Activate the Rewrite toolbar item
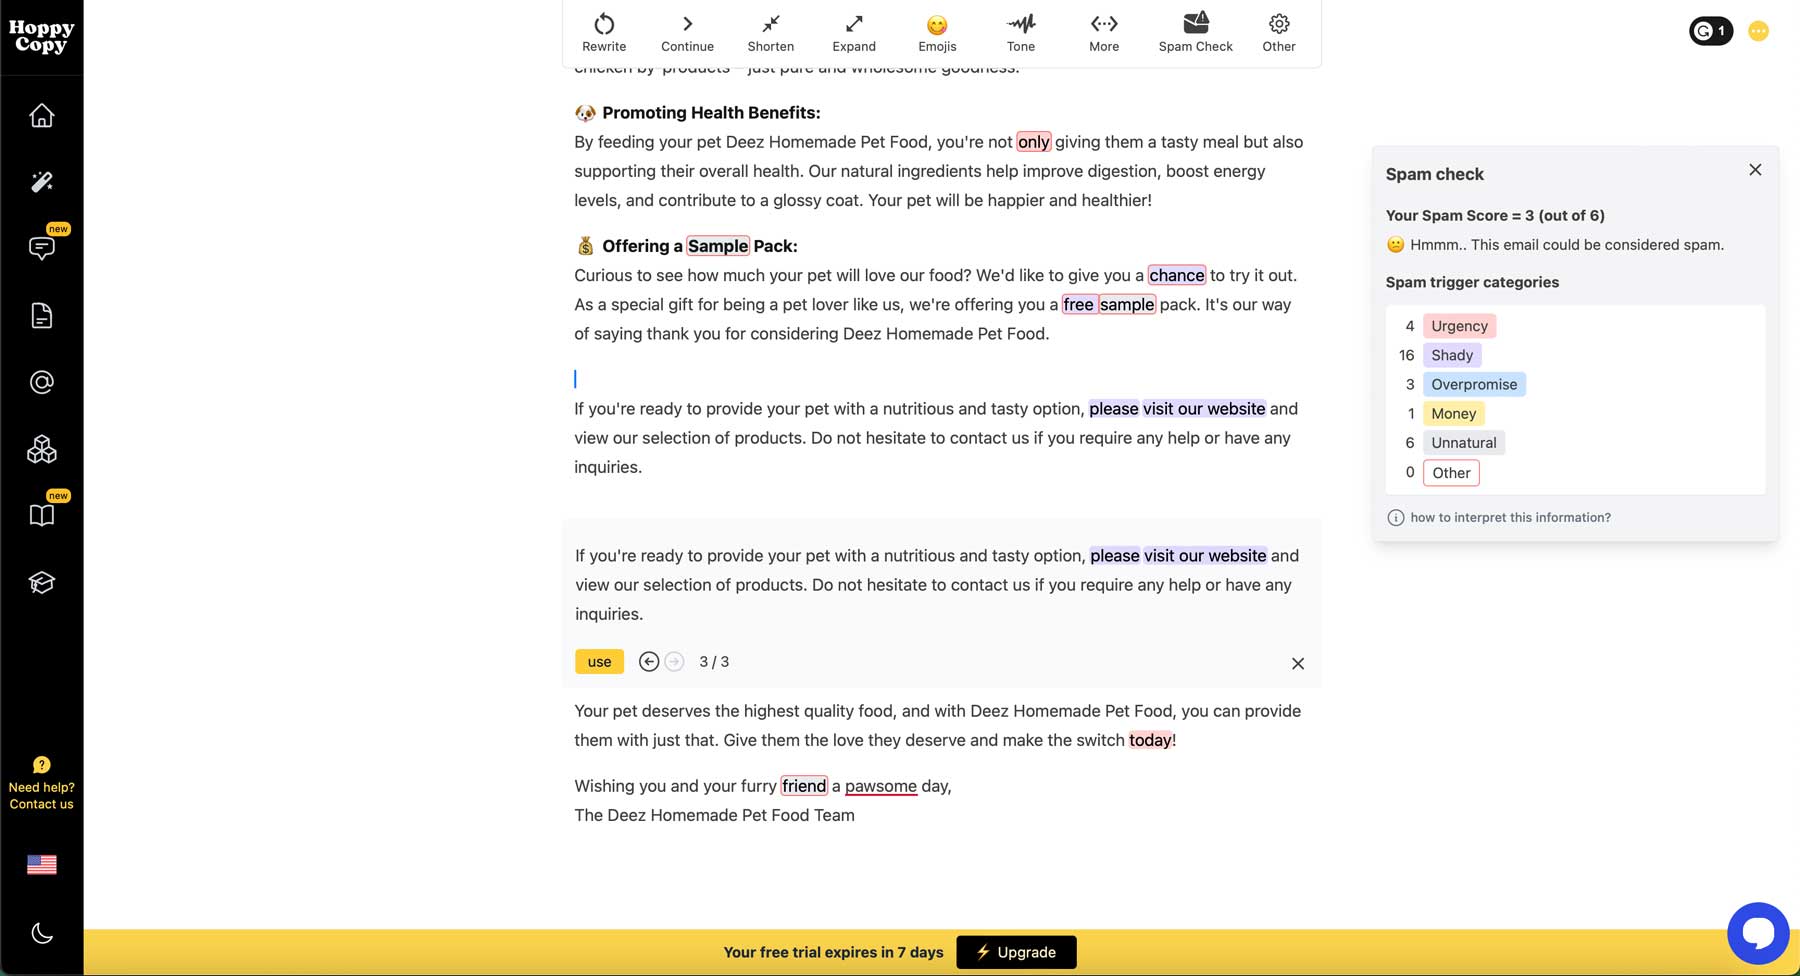 603,30
